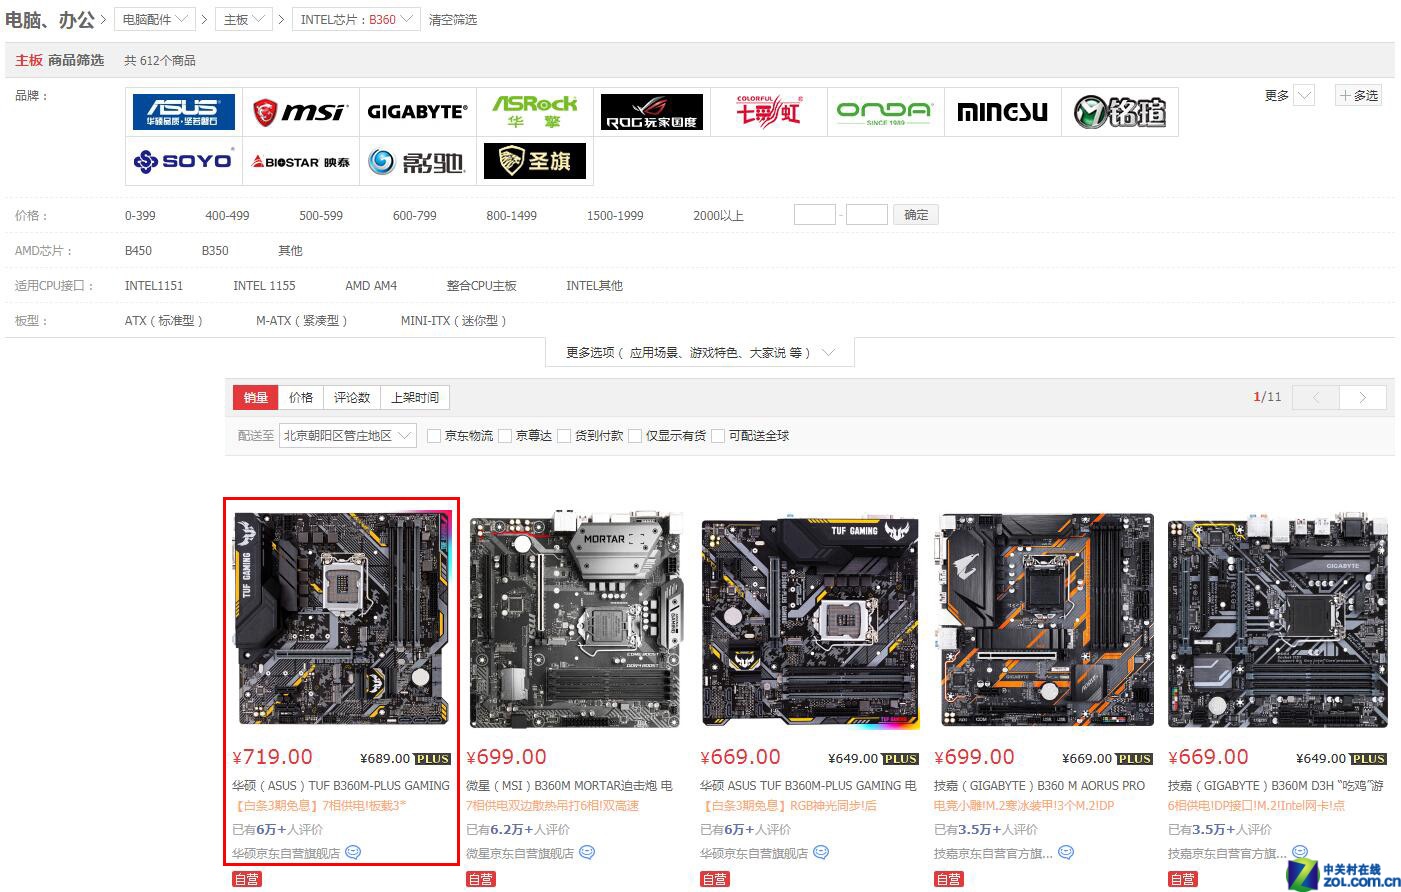
Task: Select the 圣旗 brand logo
Action: pyautogui.click(x=534, y=161)
